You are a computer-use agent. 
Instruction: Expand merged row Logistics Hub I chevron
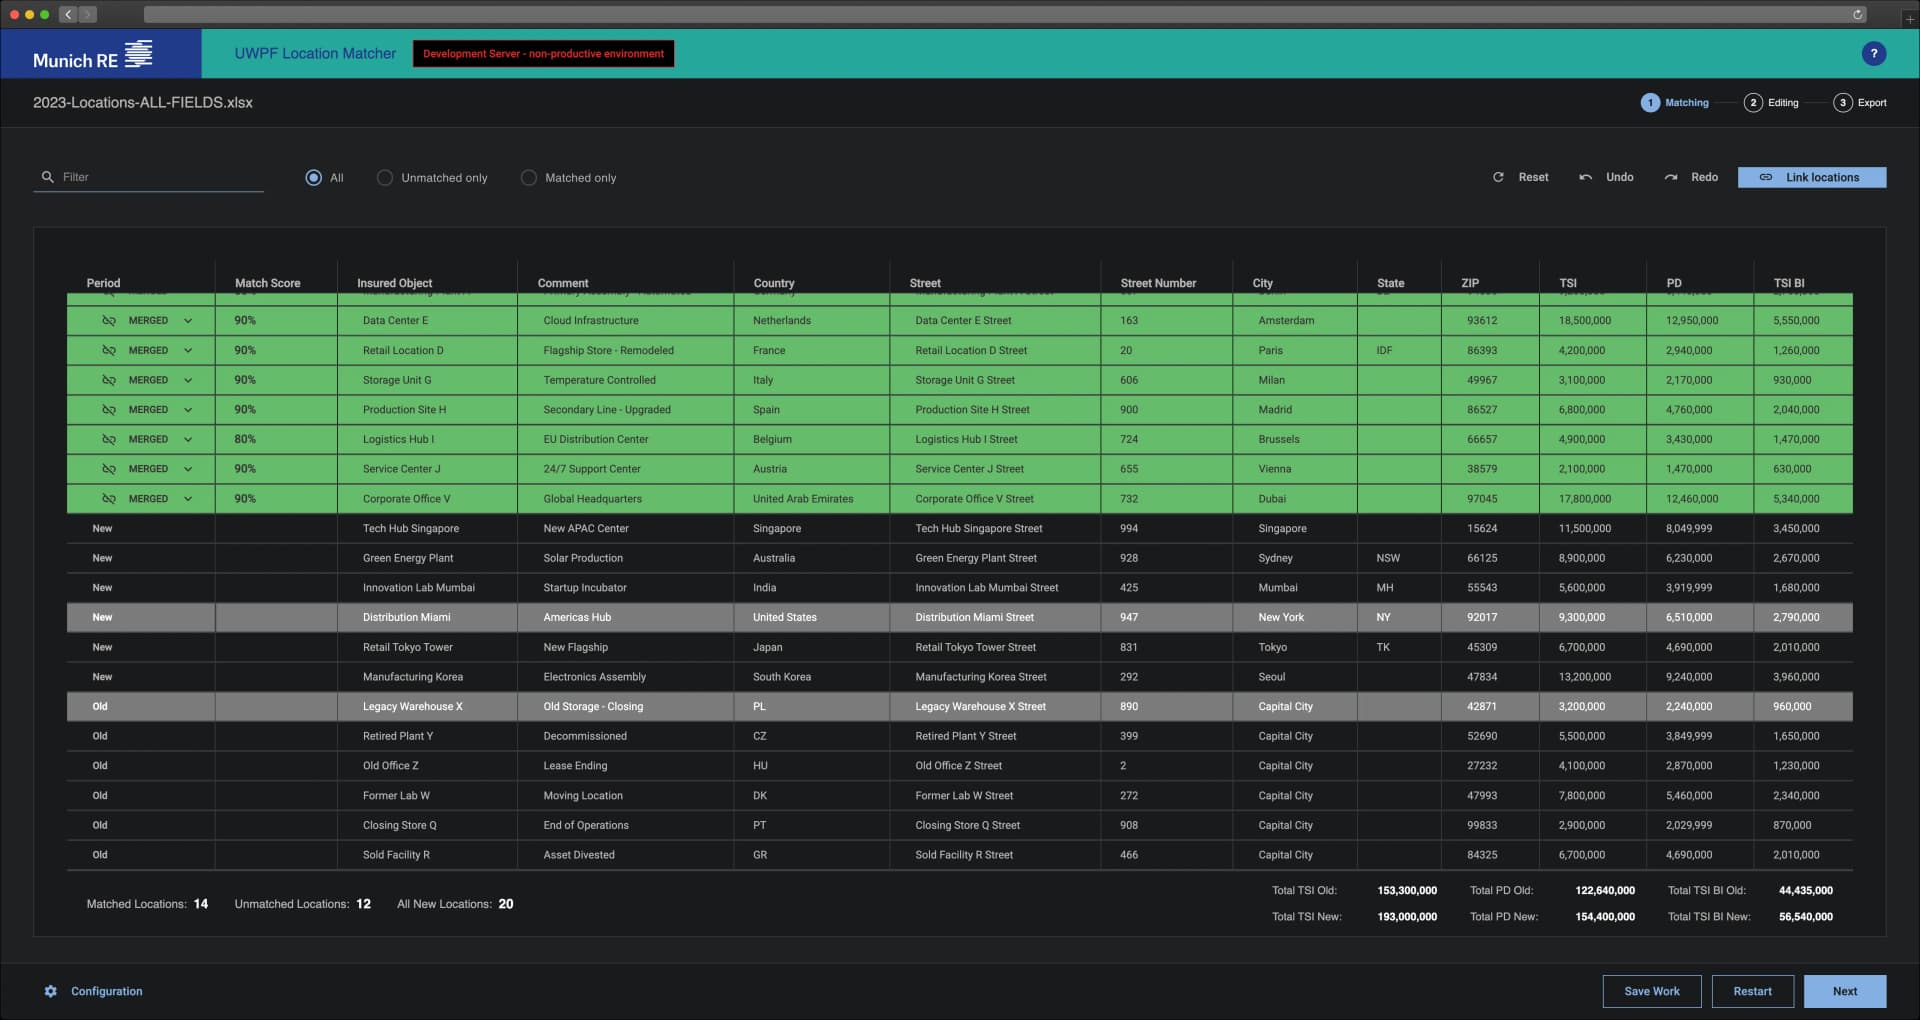187,439
